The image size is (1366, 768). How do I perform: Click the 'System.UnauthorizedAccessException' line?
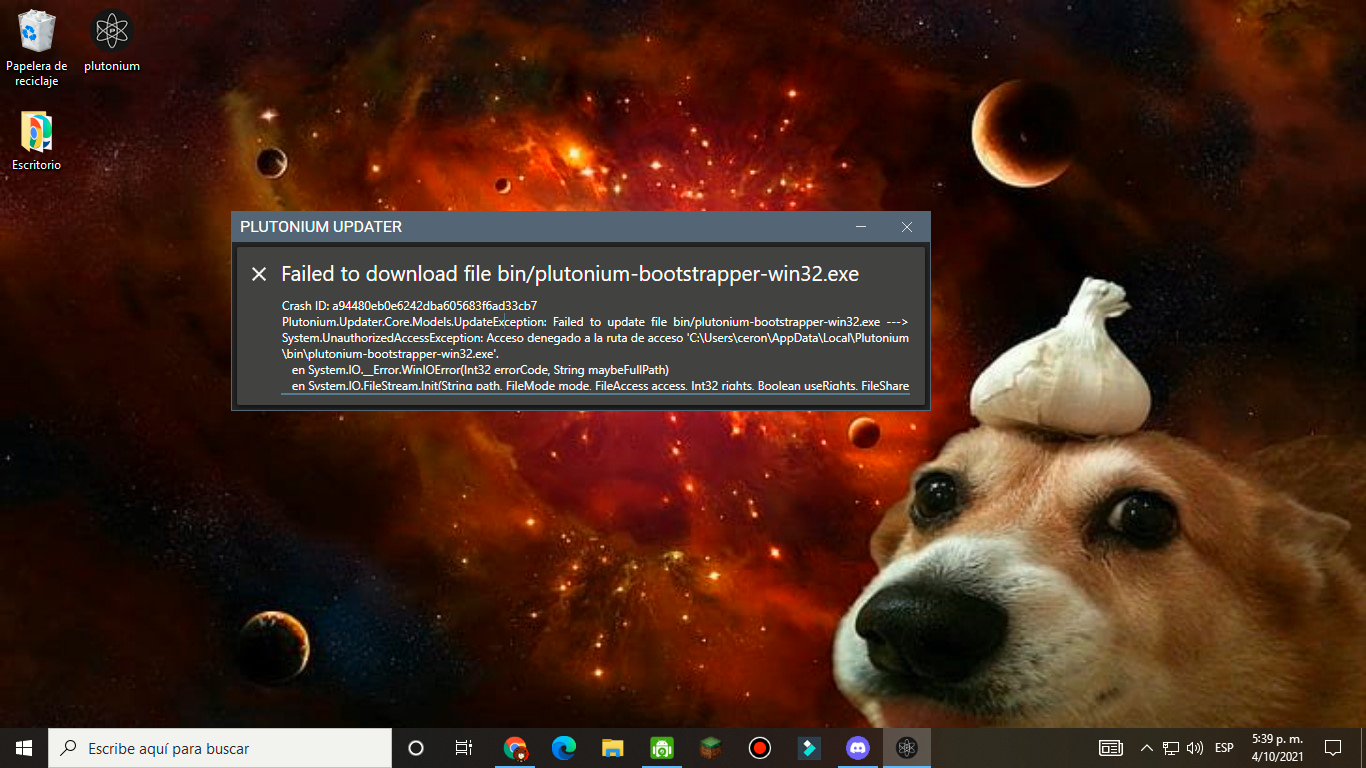(595, 338)
